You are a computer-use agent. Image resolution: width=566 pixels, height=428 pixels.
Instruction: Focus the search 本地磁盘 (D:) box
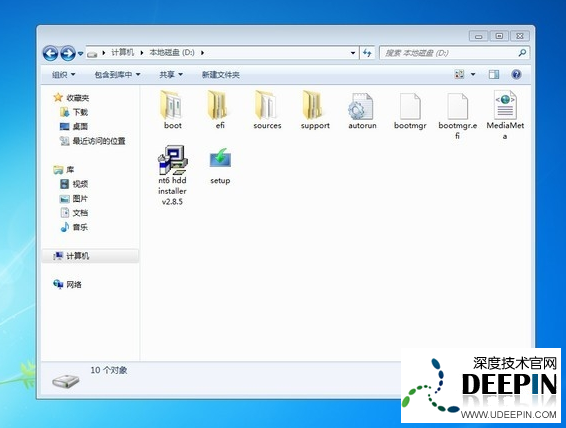(x=454, y=53)
